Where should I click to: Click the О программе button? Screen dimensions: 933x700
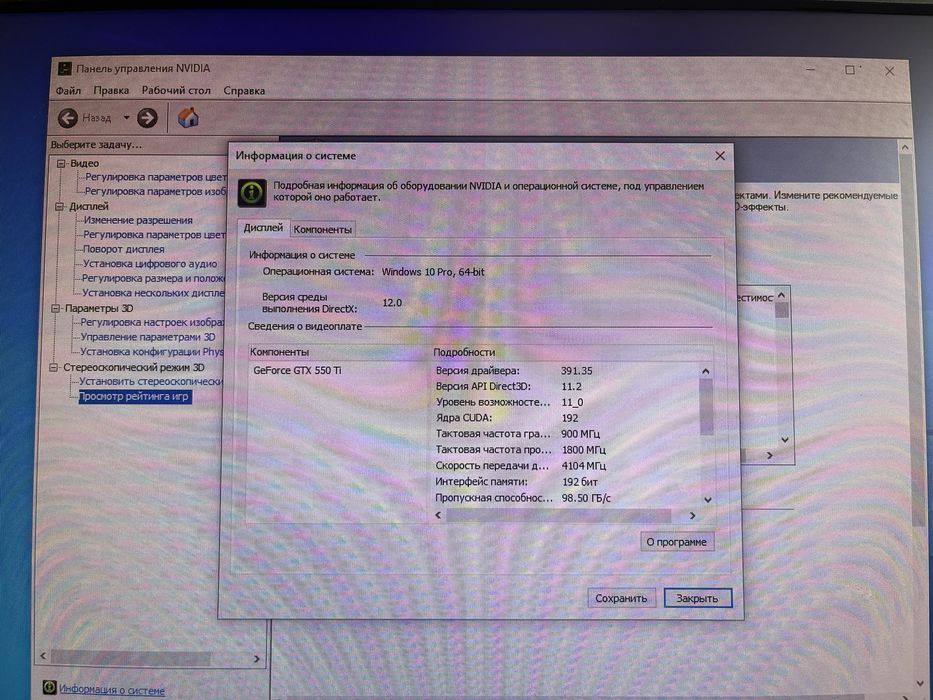677,542
